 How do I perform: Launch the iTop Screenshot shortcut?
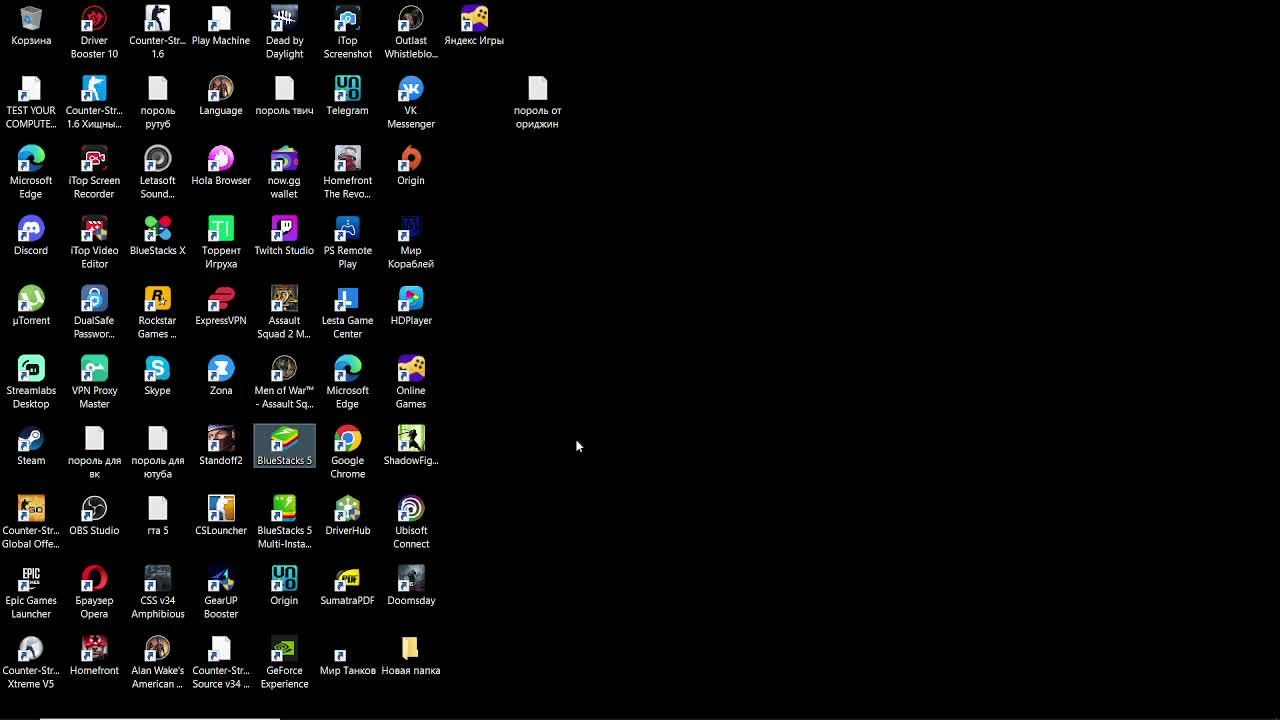pos(347,33)
